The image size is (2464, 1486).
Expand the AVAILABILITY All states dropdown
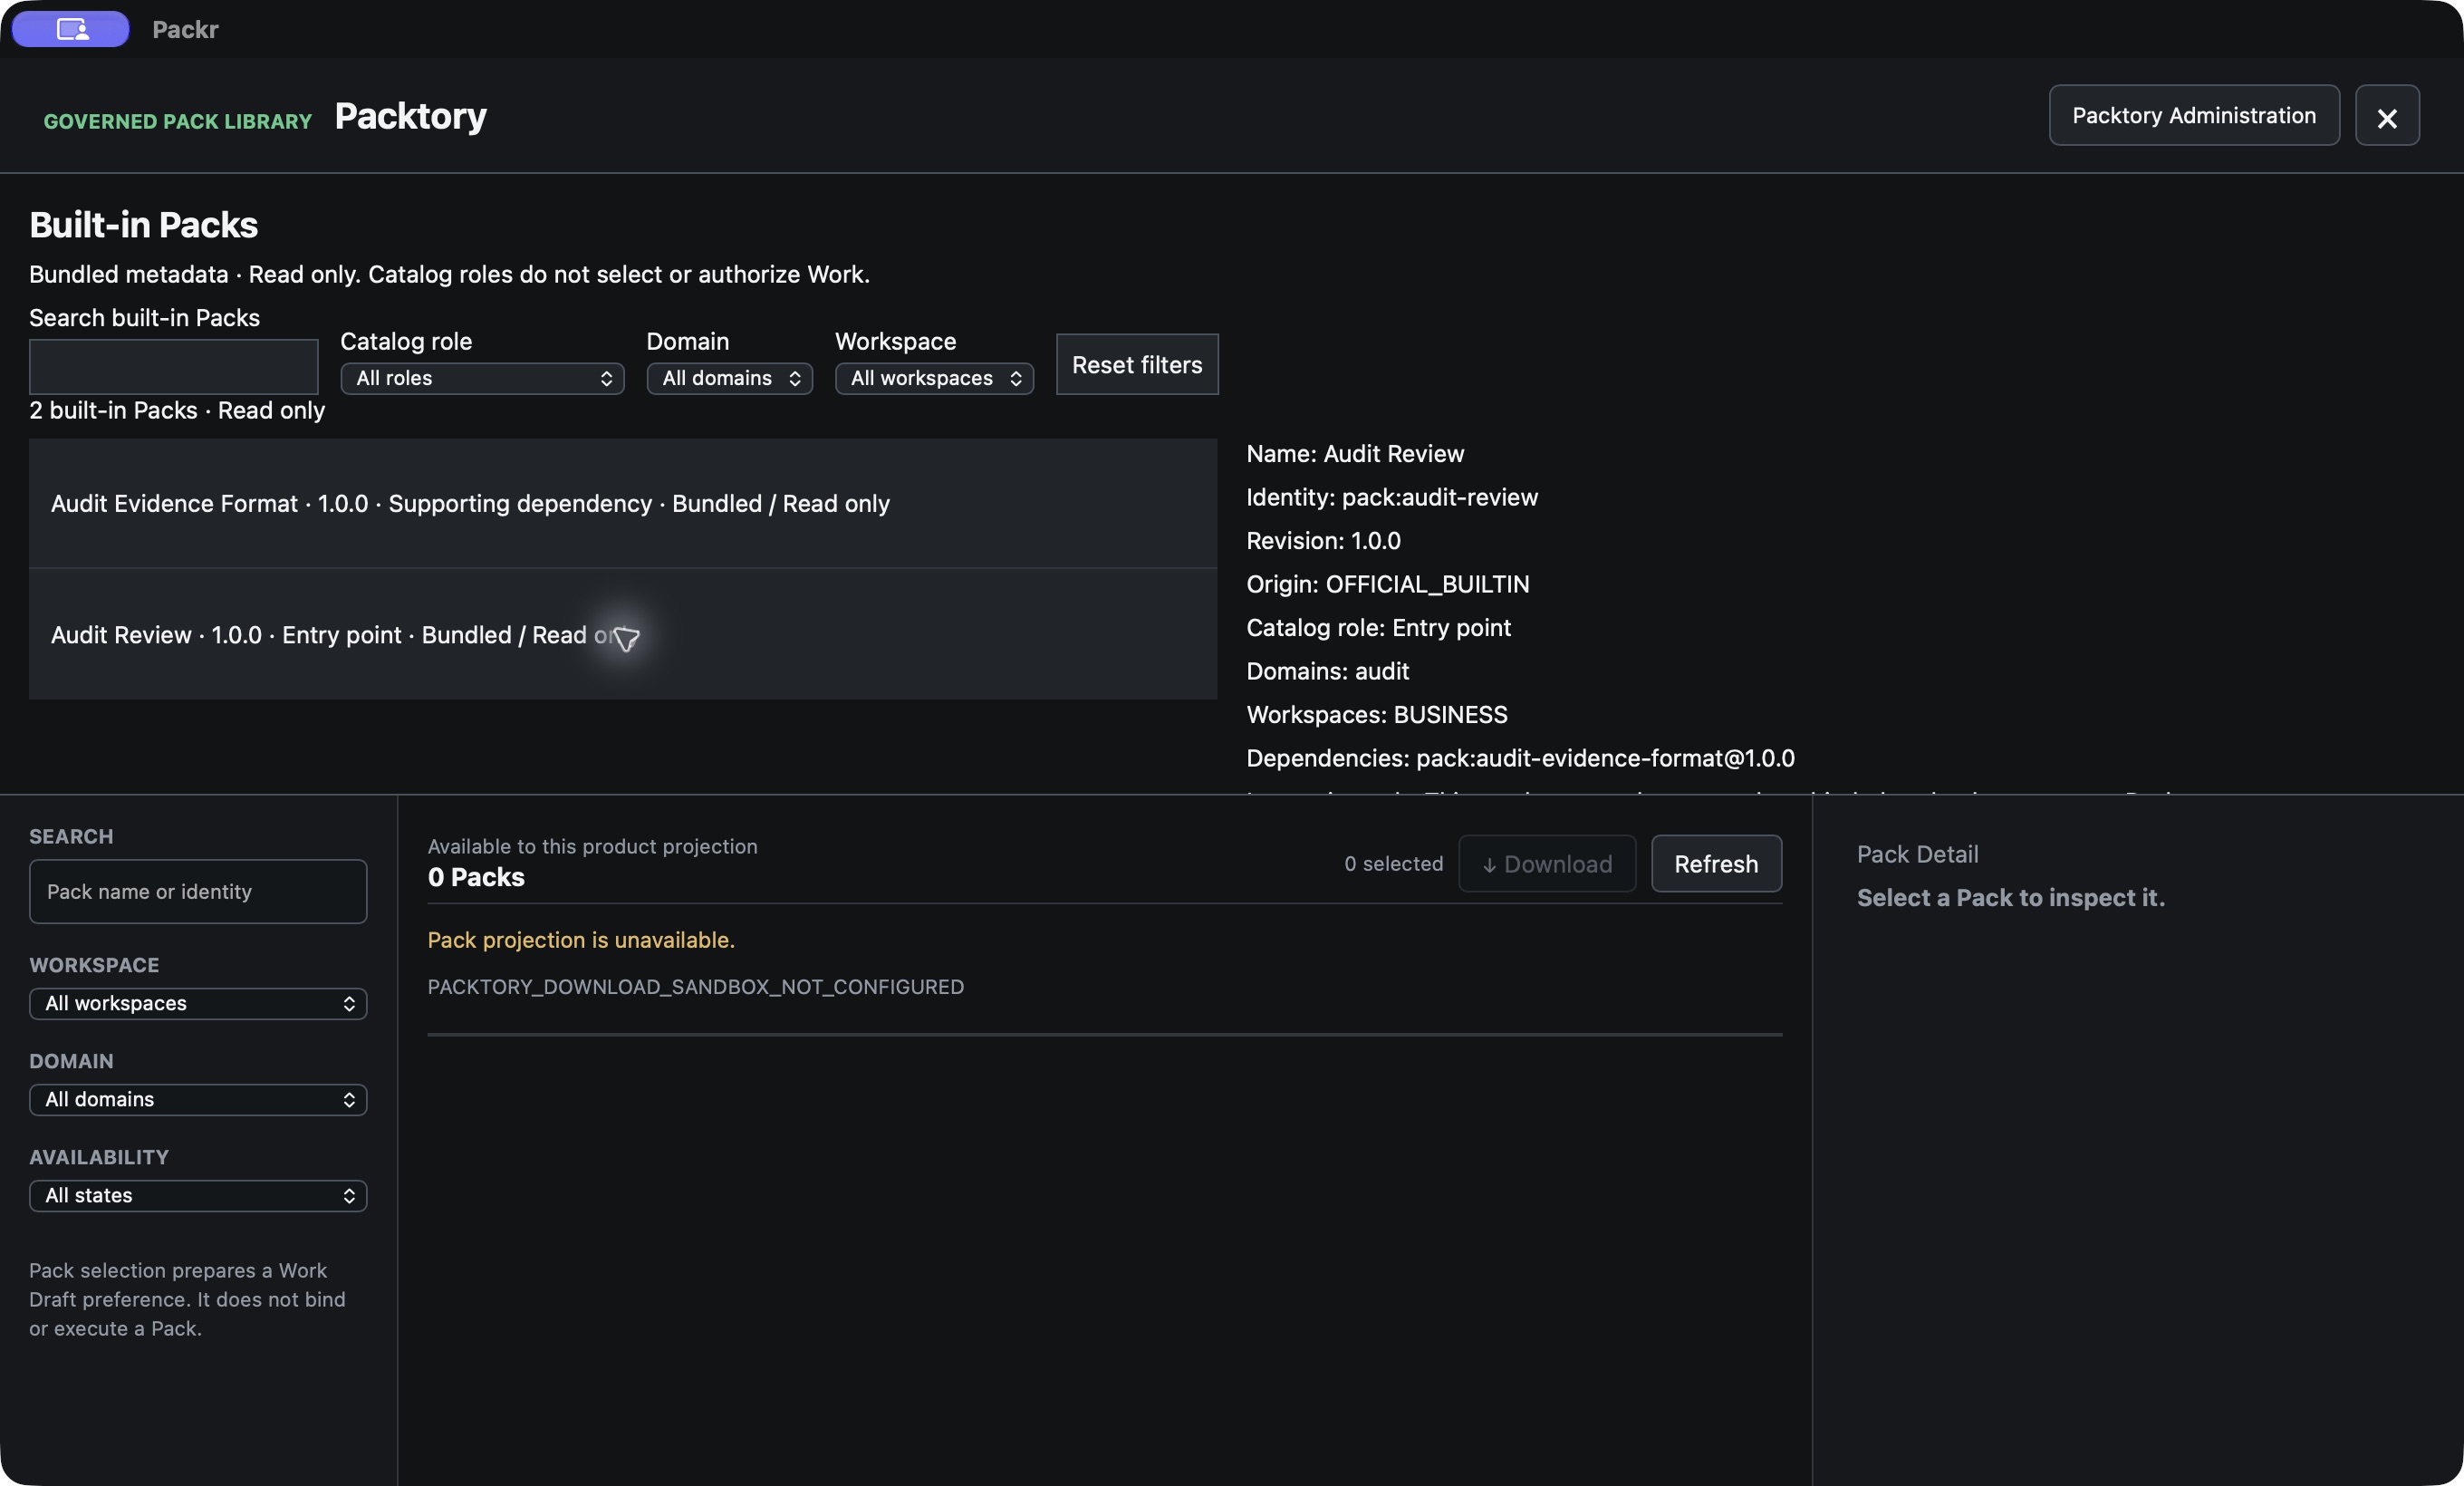click(x=198, y=1196)
